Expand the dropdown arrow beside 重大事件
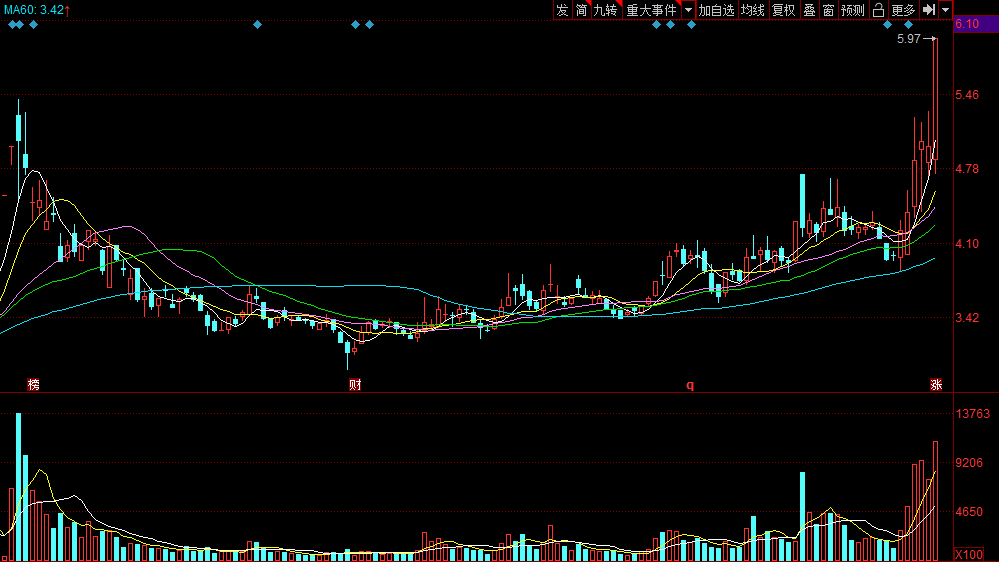The width and height of the screenshot is (999, 562). tap(688, 10)
